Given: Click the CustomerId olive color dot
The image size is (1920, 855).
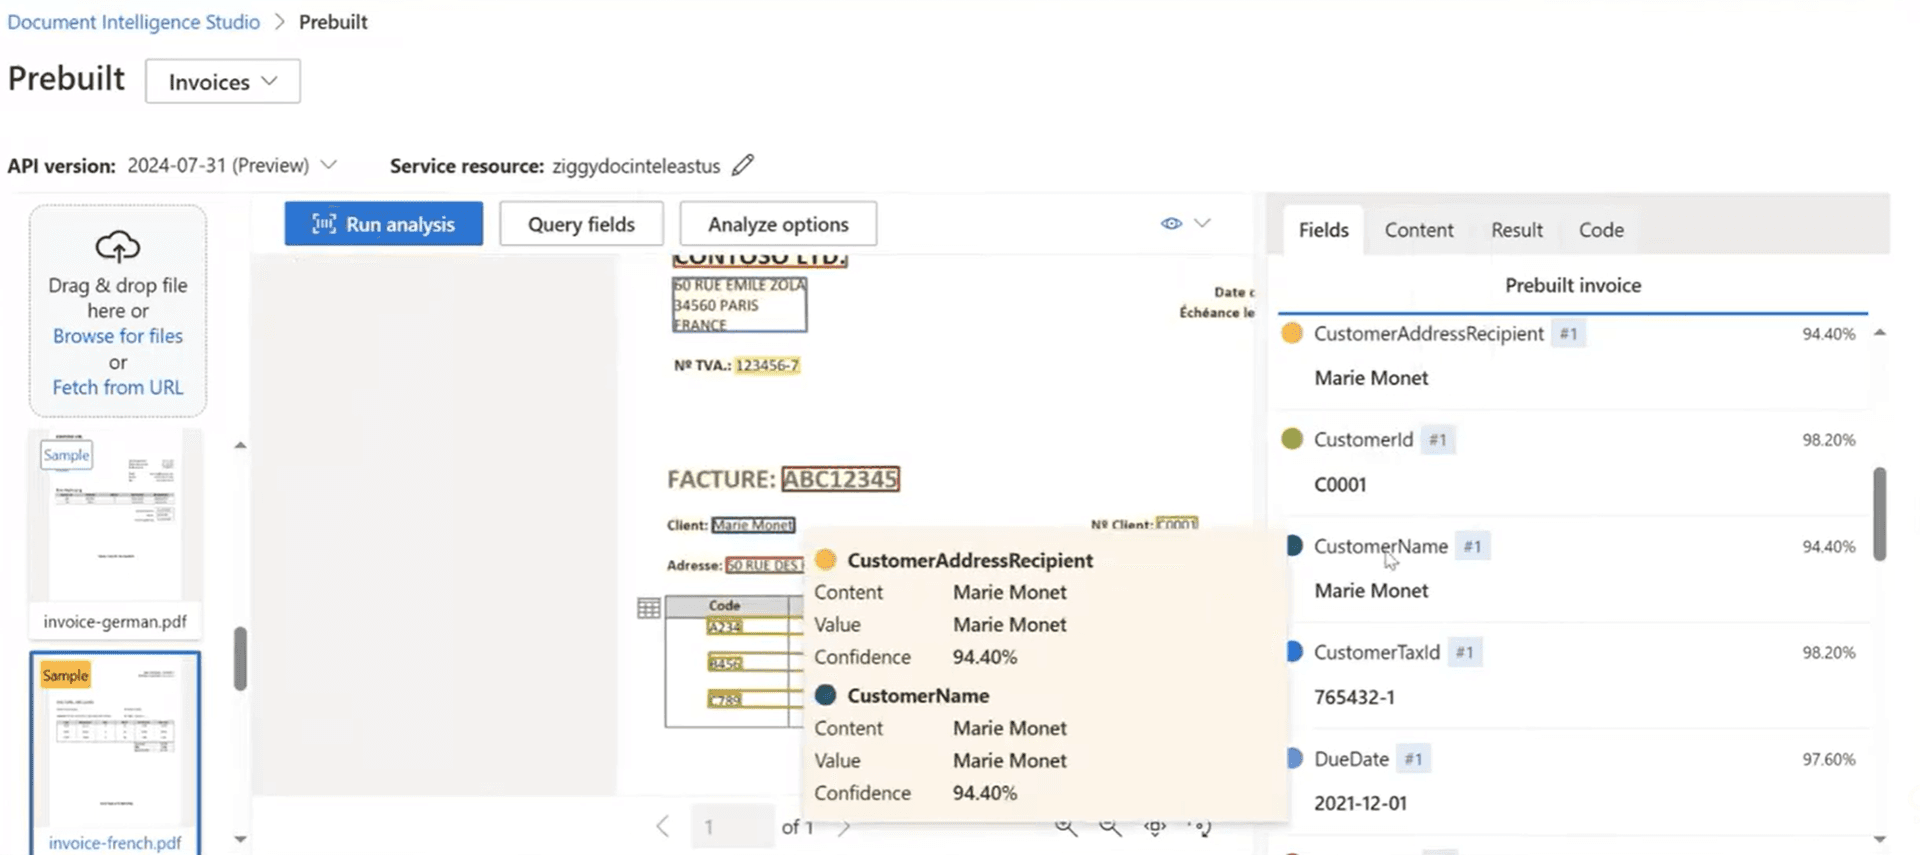Looking at the screenshot, I should [x=1292, y=439].
